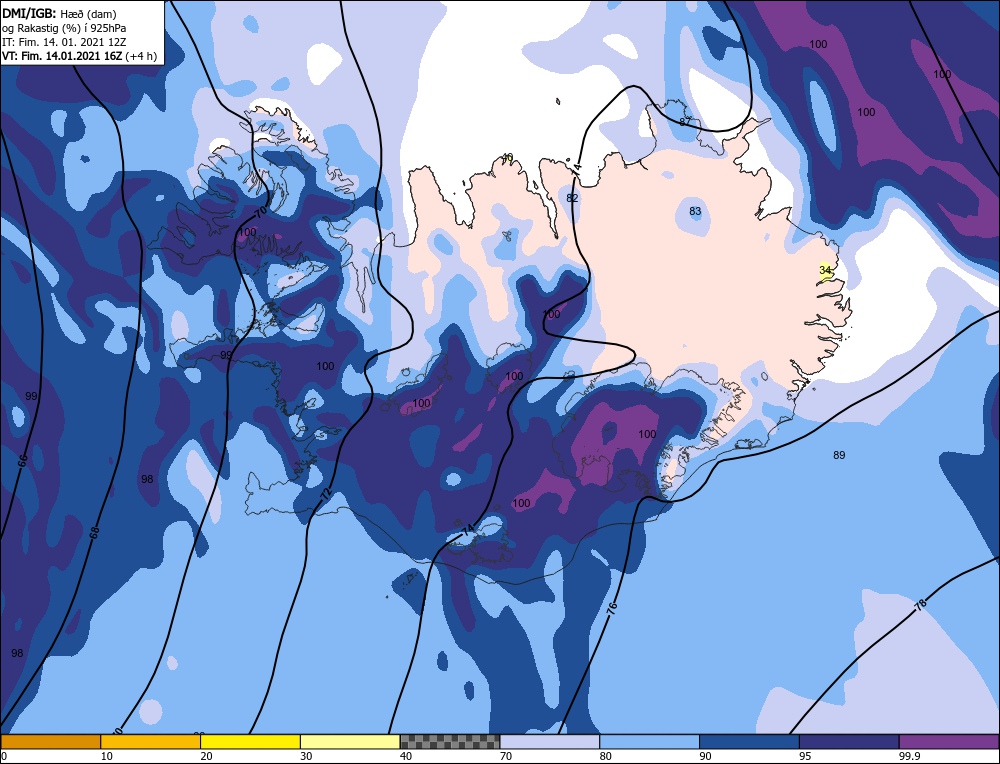Click the '99.9' legend tick label
Screen dimensions: 1000x764
pyautogui.click(x=908, y=756)
